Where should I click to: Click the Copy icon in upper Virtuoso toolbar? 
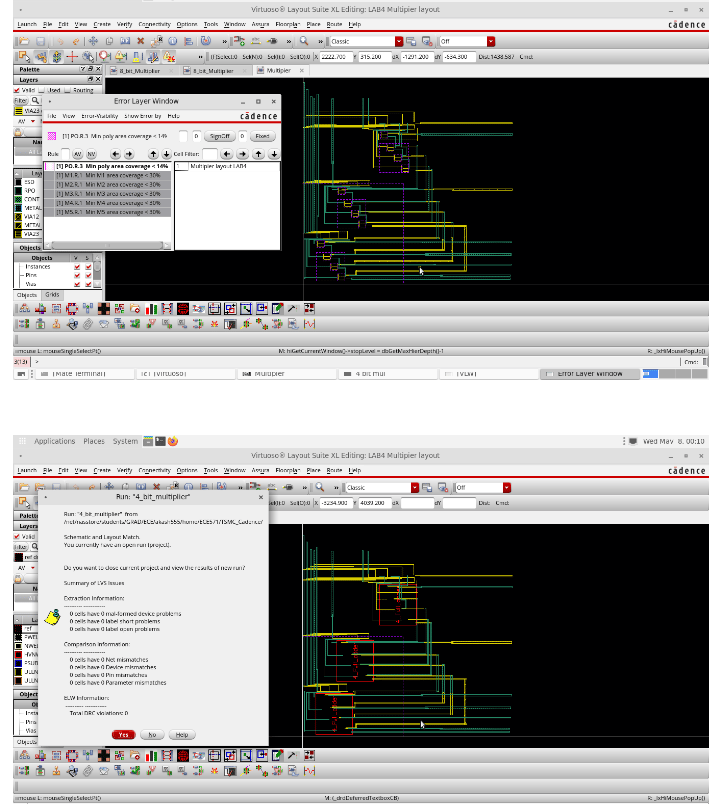click(x=109, y=41)
